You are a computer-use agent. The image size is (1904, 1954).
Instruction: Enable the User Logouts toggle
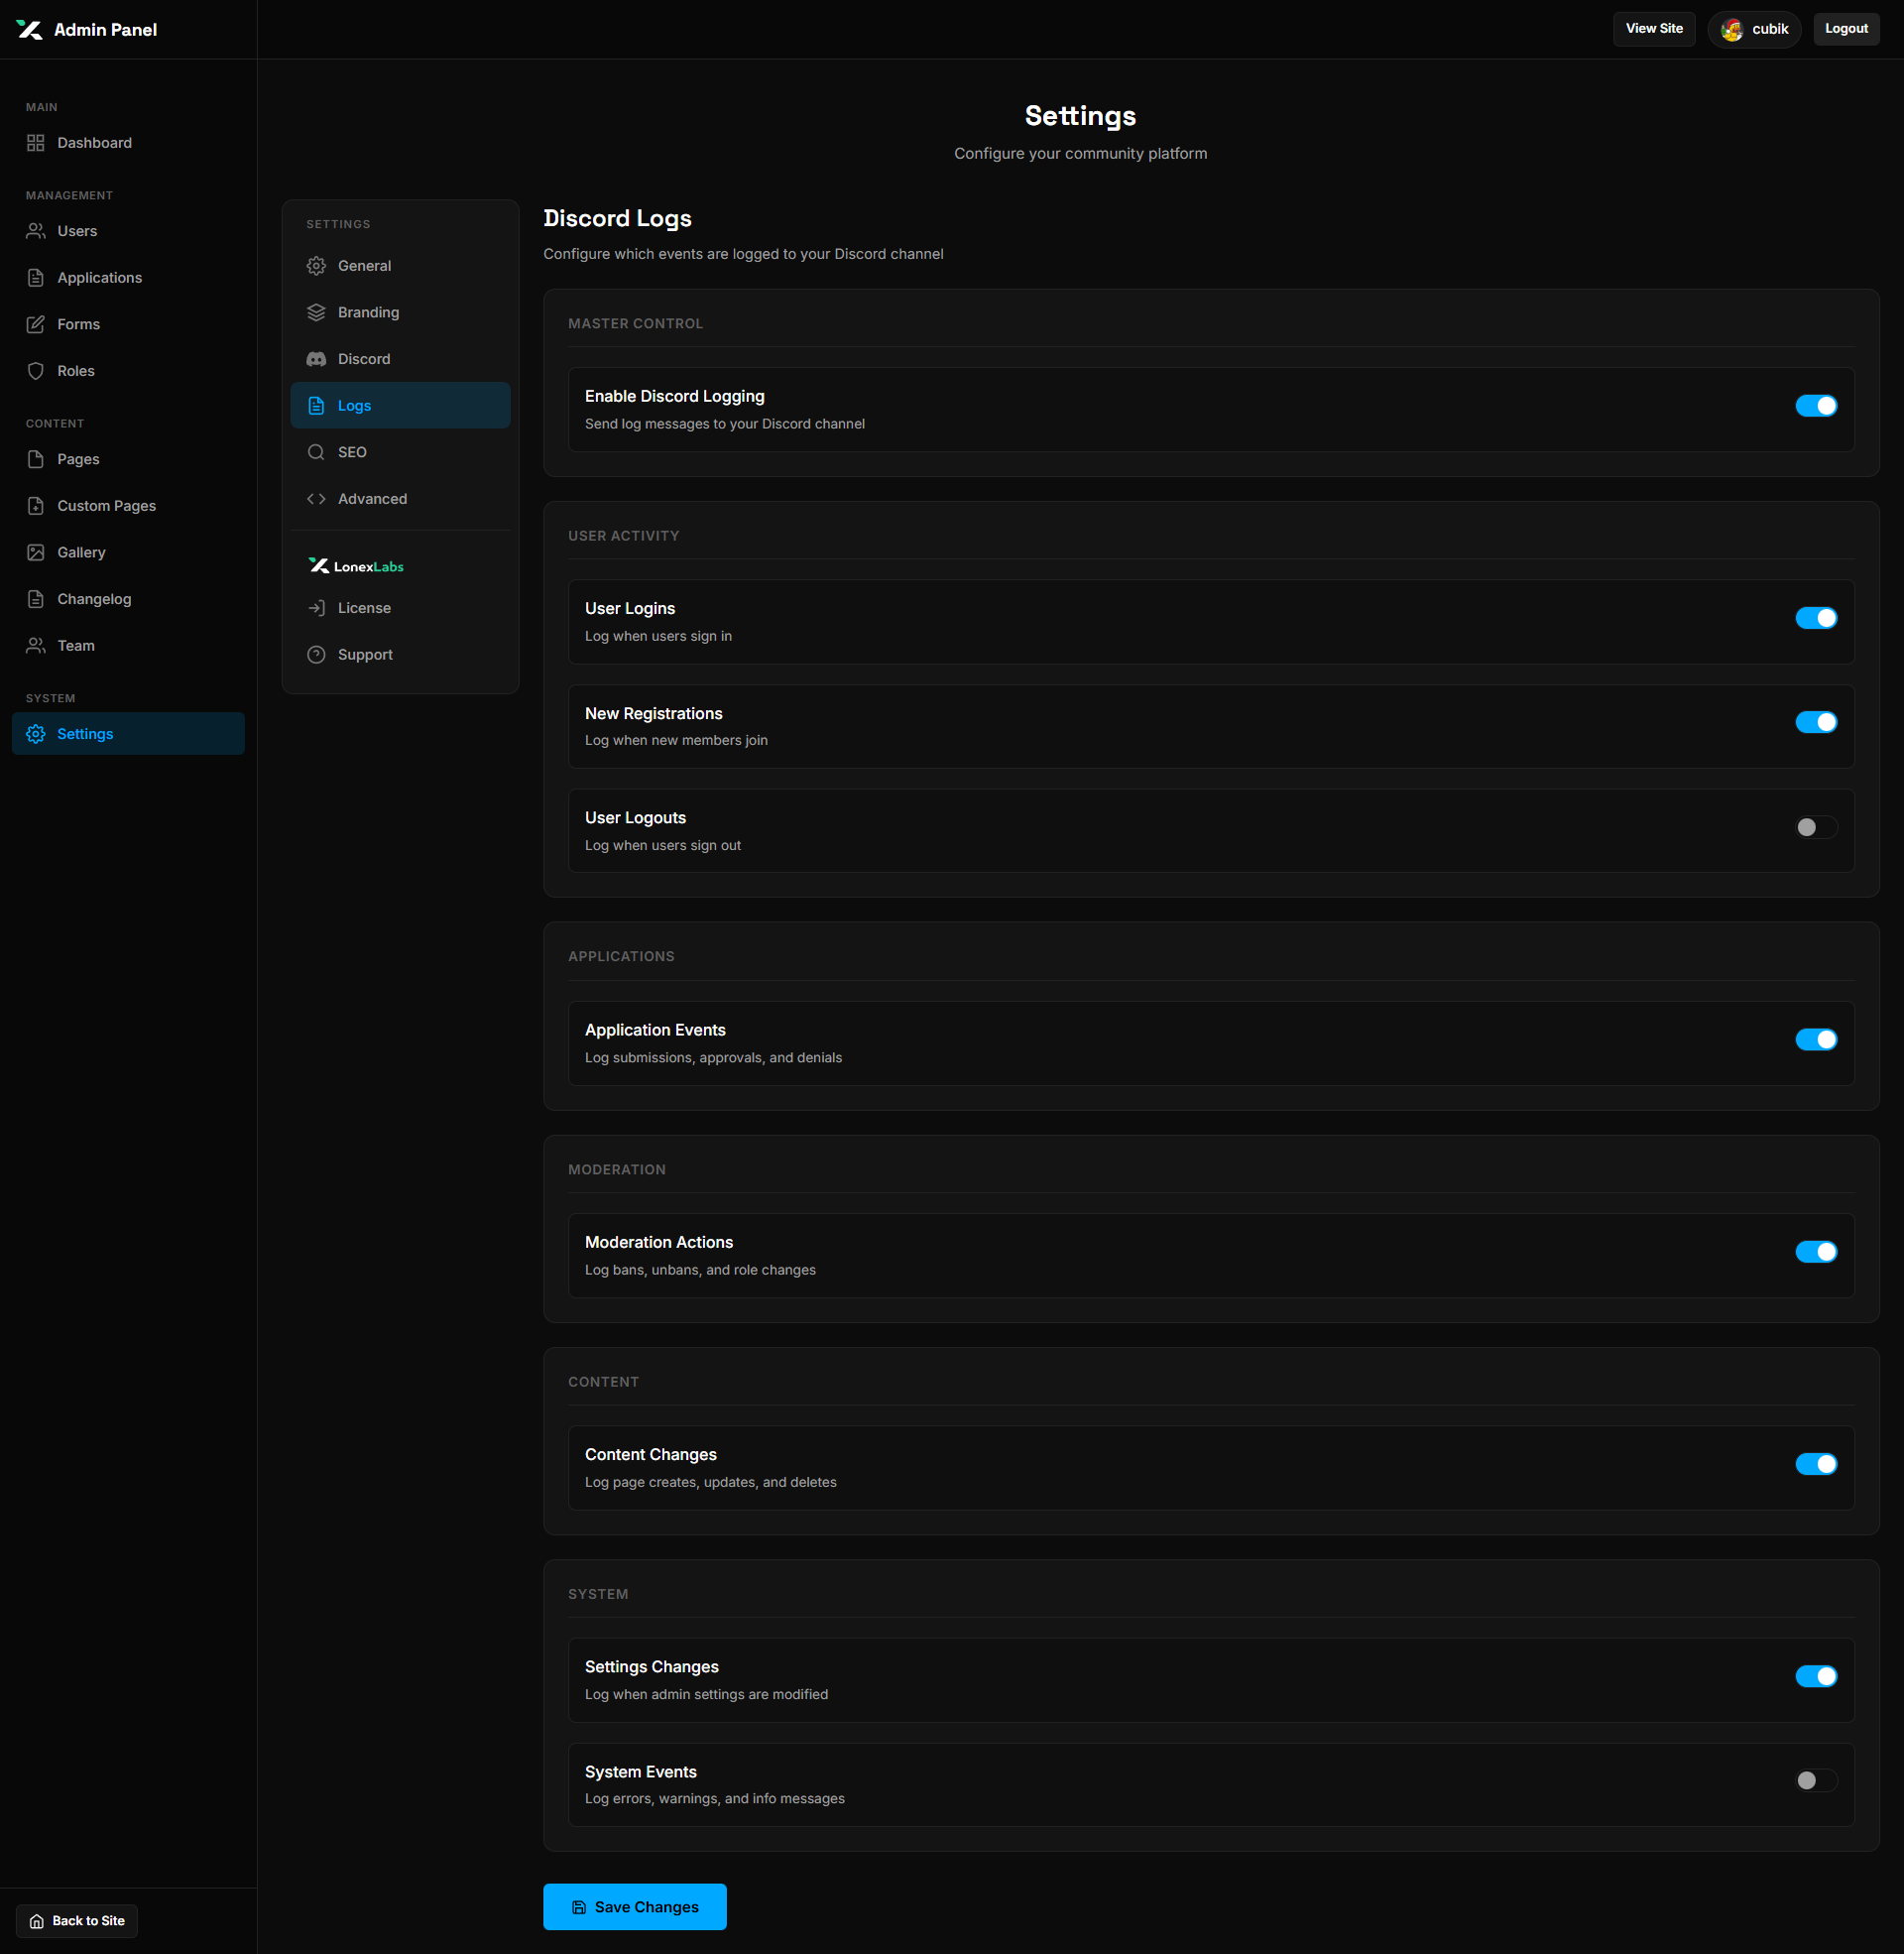click(x=1816, y=827)
